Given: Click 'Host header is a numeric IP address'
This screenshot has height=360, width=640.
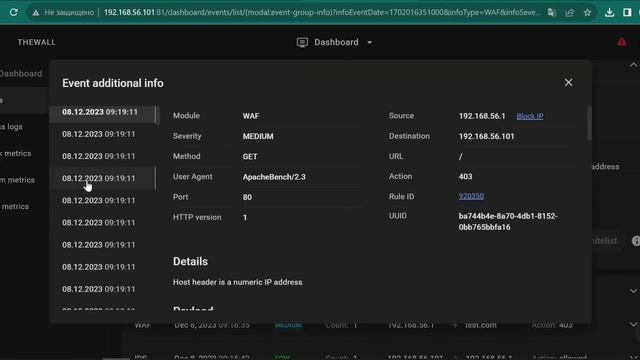Looking at the screenshot, I should [238, 282].
